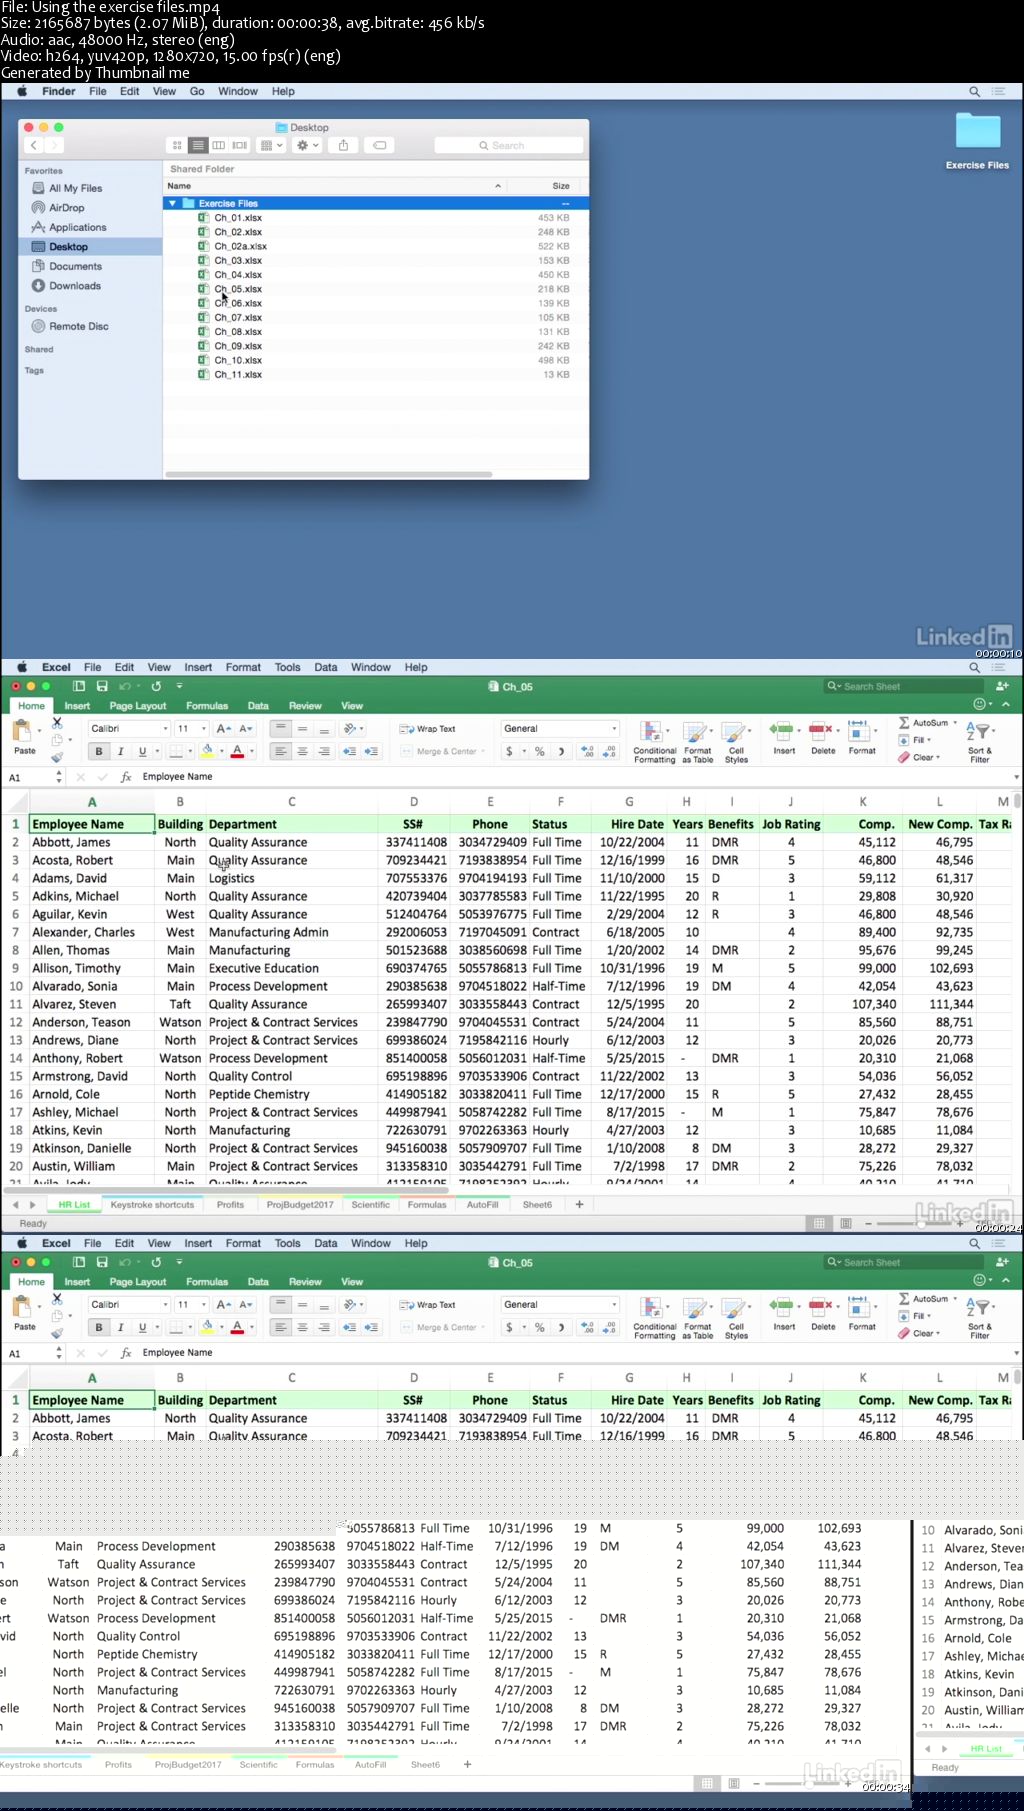
Task: Select ProjBudget2017 sheet tab in 00:00:24 Excel frame
Action: click(300, 1205)
